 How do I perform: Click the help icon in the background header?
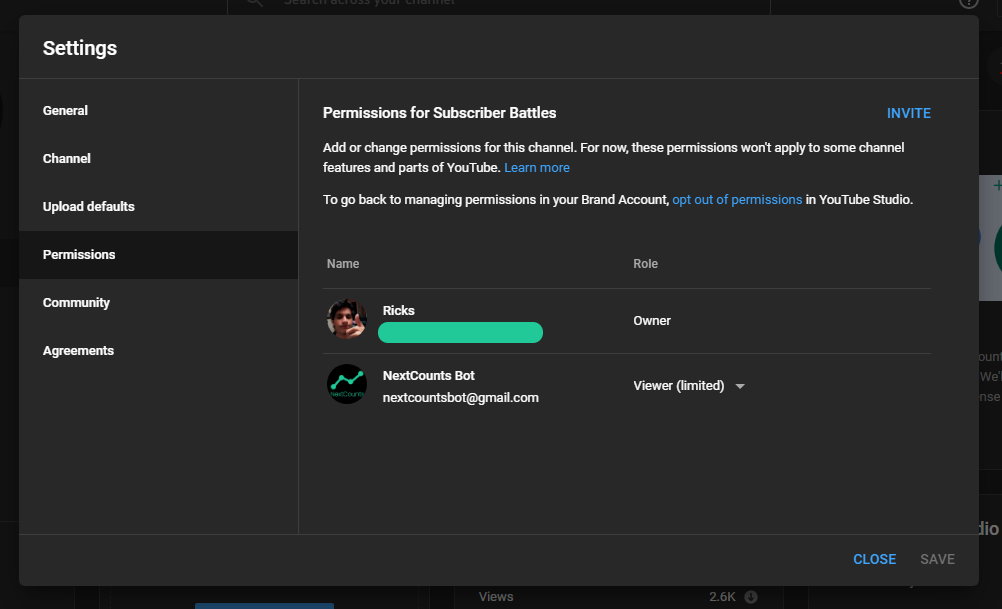click(x=968, y=3)
